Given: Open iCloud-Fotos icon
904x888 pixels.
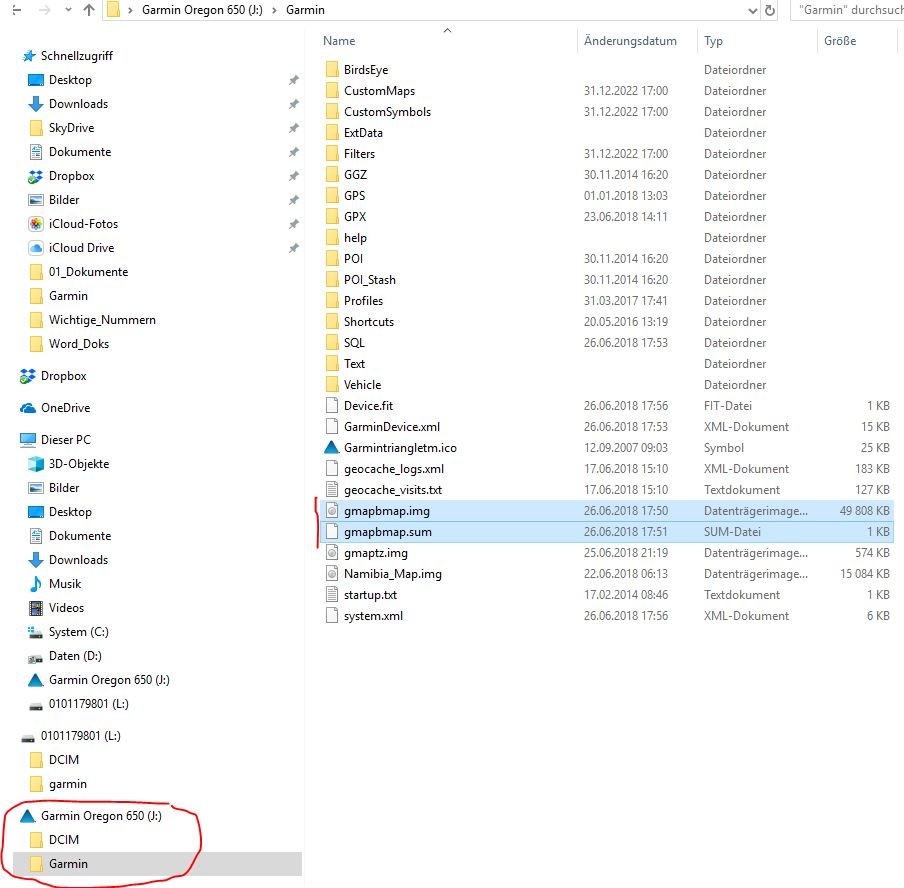Looking at the screenshot, I should [36, 224].
